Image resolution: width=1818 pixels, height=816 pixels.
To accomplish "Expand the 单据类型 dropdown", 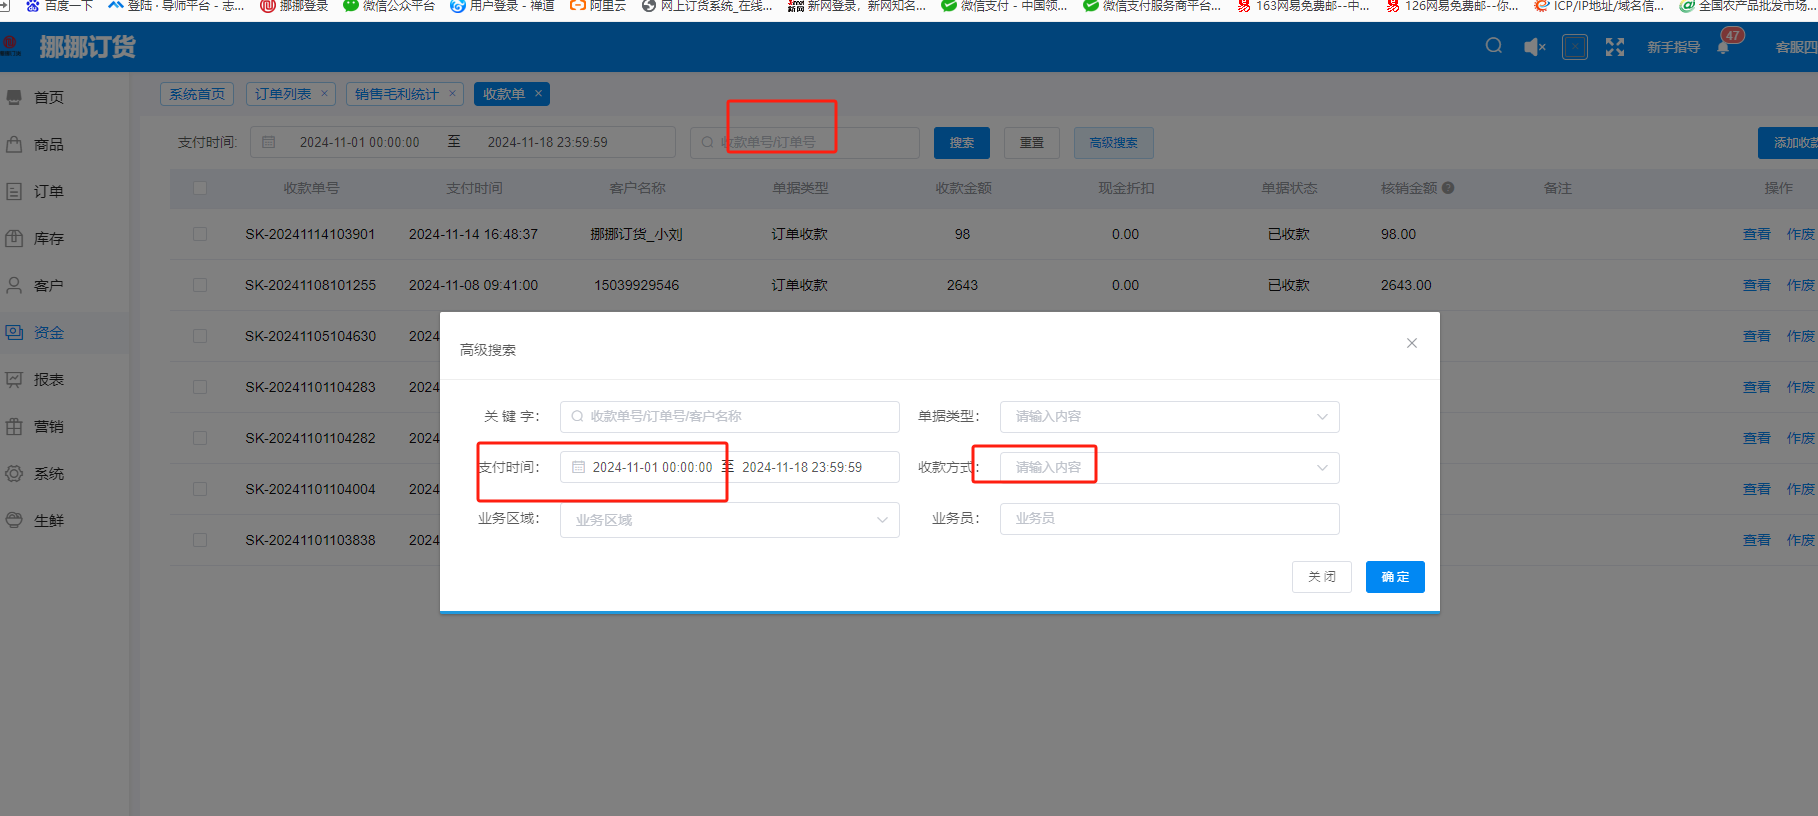I will click(x=1169, y=417).
